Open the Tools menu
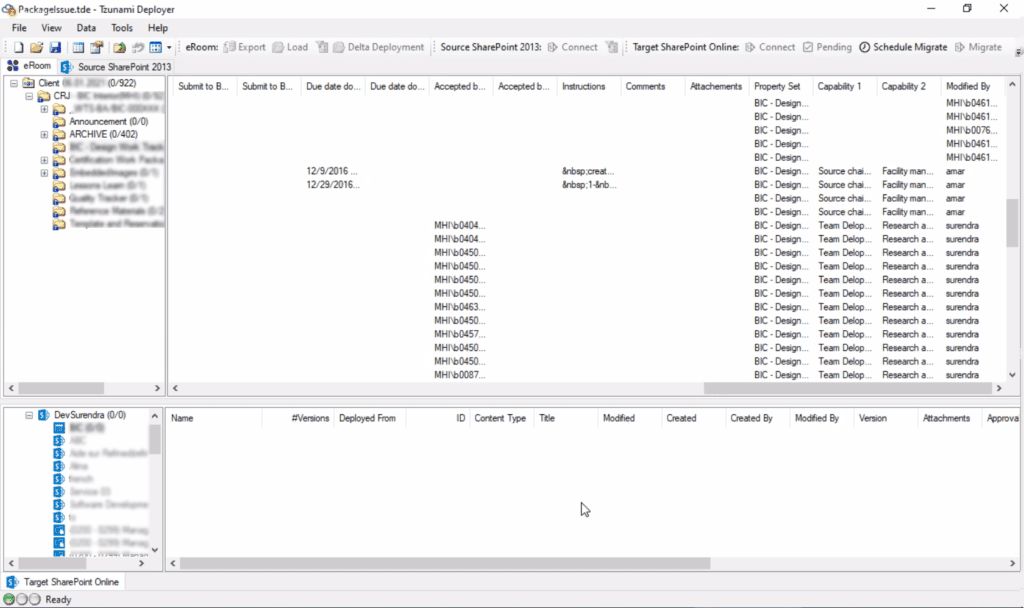This screenshot has width=1024, height=608. pyautogui.click(x=121, y=28)
